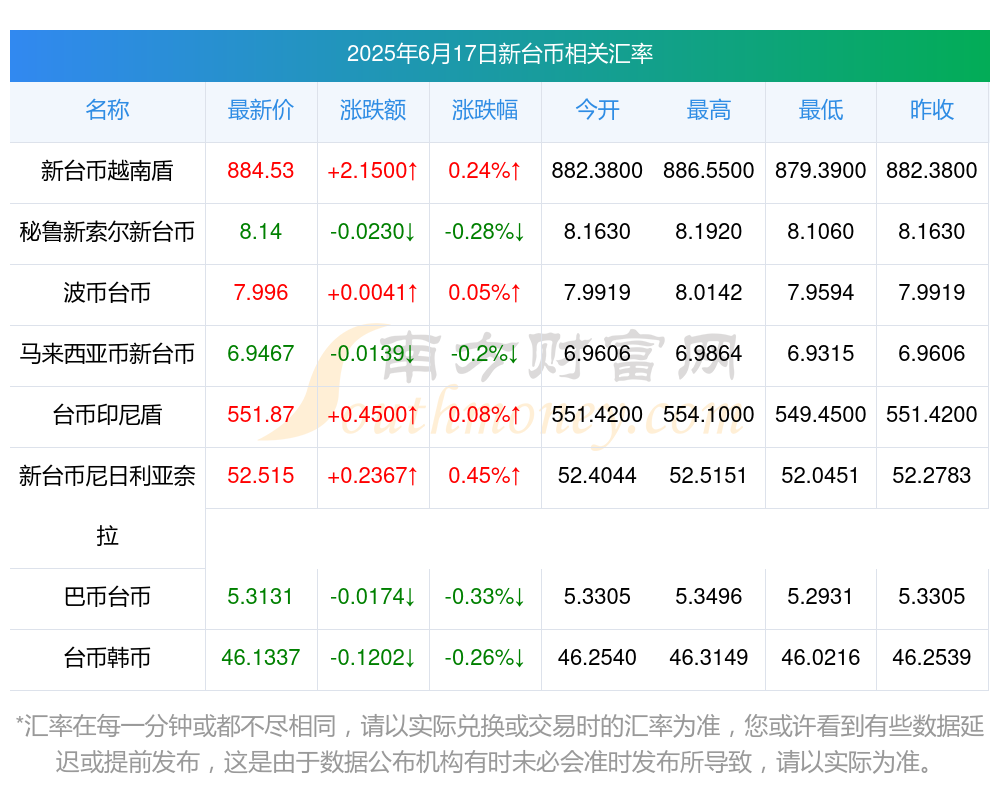Click the high value 8.0142

pos(709,293)
